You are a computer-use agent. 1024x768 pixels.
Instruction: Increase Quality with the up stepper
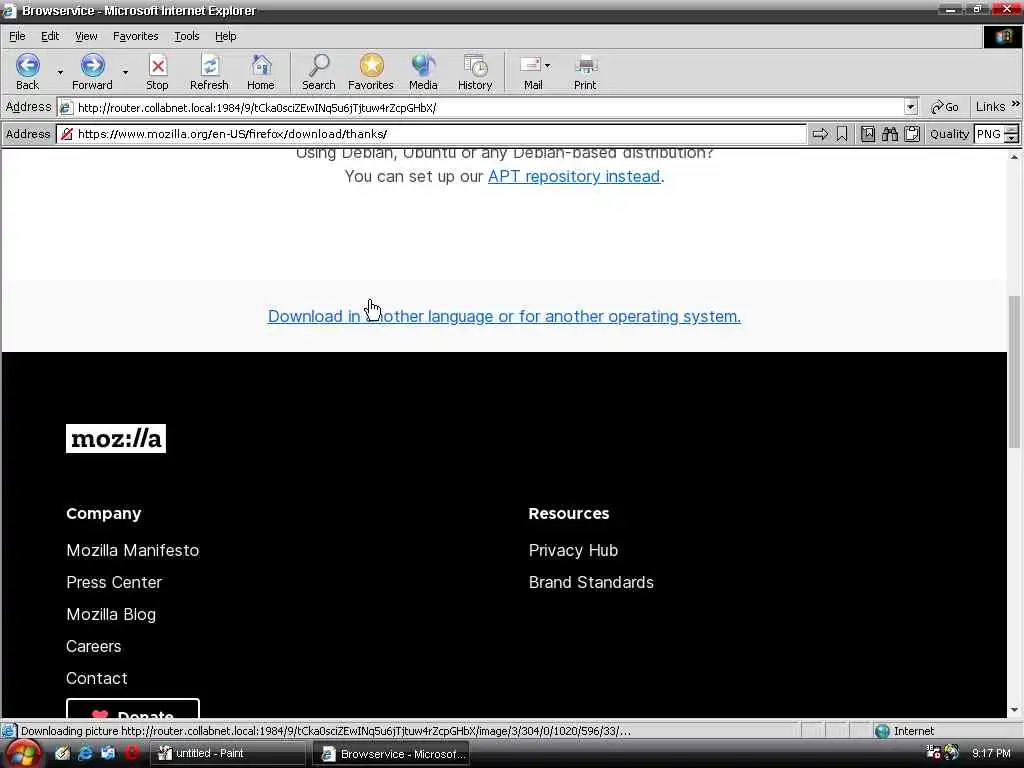tap(1011, 129)
